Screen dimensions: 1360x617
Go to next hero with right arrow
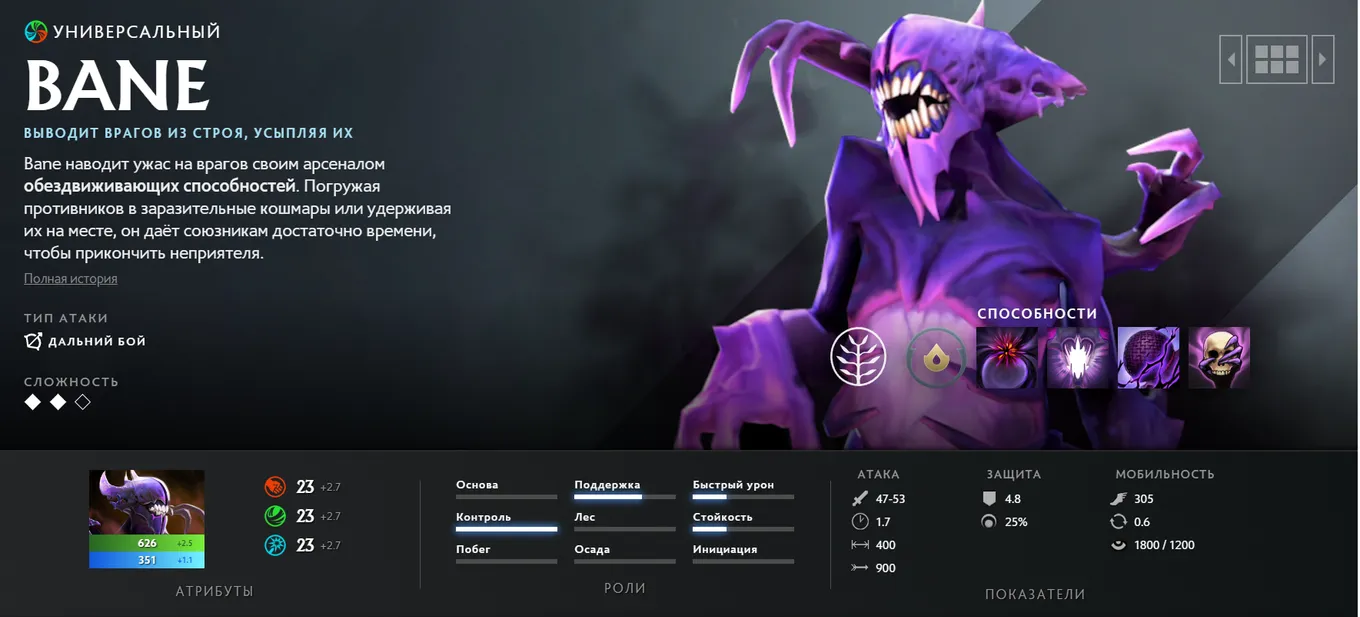pos(1323,60)
